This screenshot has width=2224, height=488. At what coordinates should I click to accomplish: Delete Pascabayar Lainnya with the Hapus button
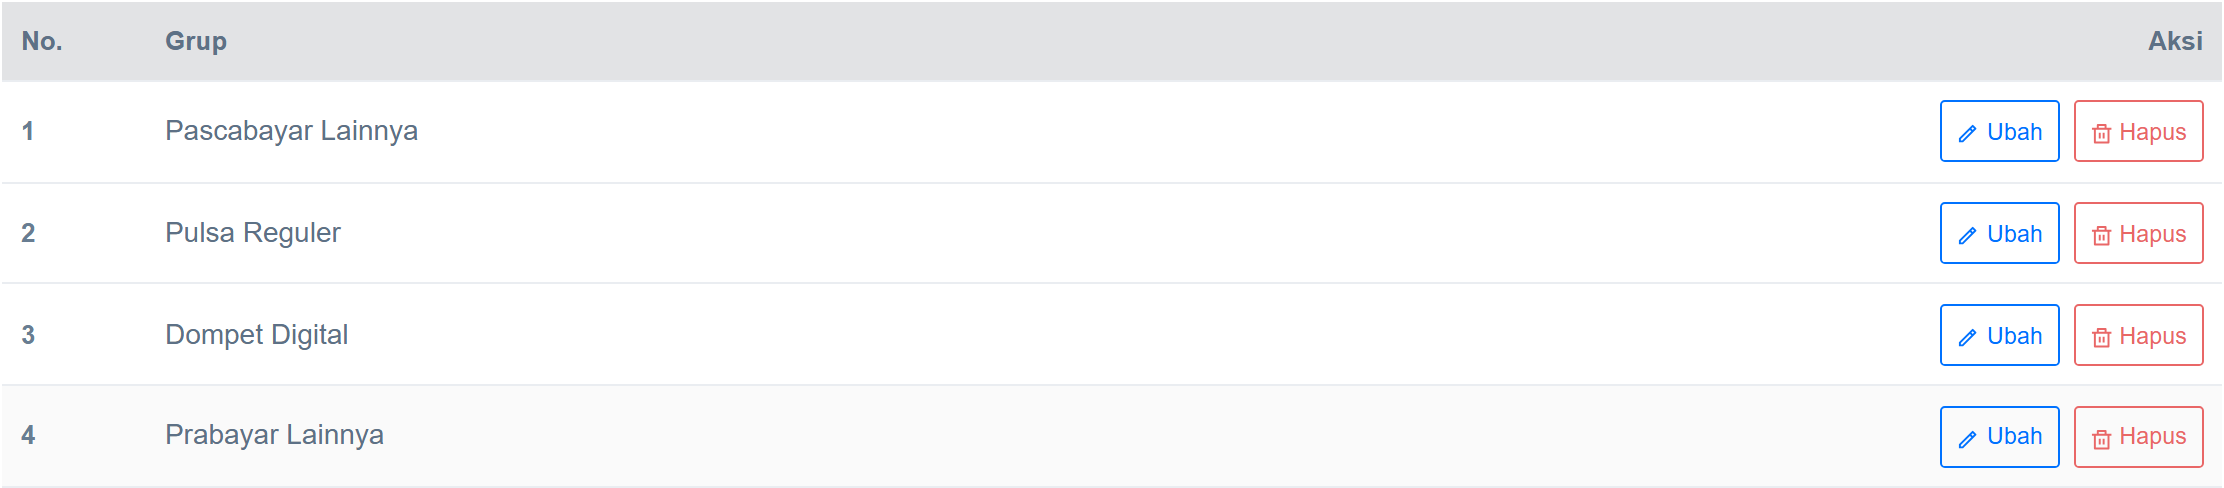[x=2139, y=131]
